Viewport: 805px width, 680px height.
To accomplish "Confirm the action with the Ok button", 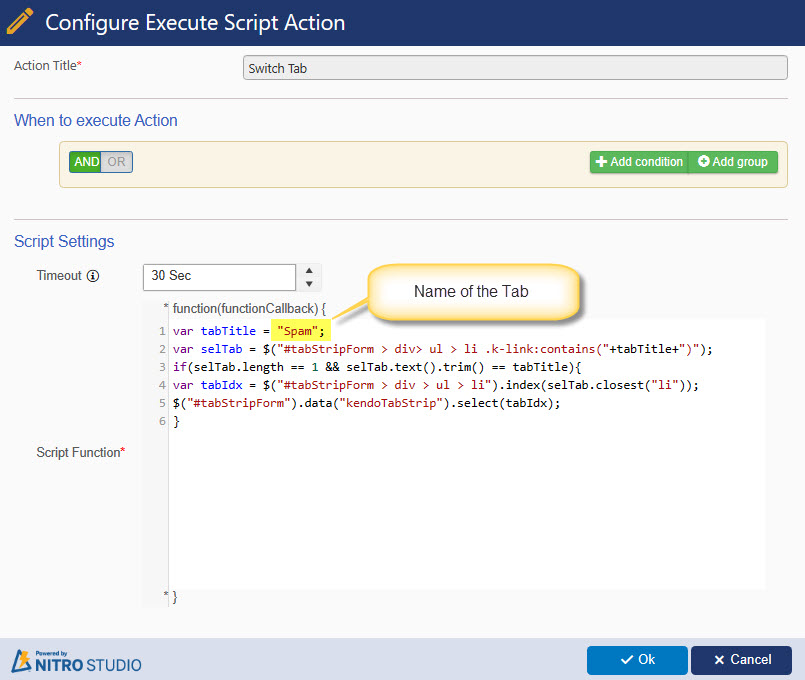I will [x=637, y=660].
